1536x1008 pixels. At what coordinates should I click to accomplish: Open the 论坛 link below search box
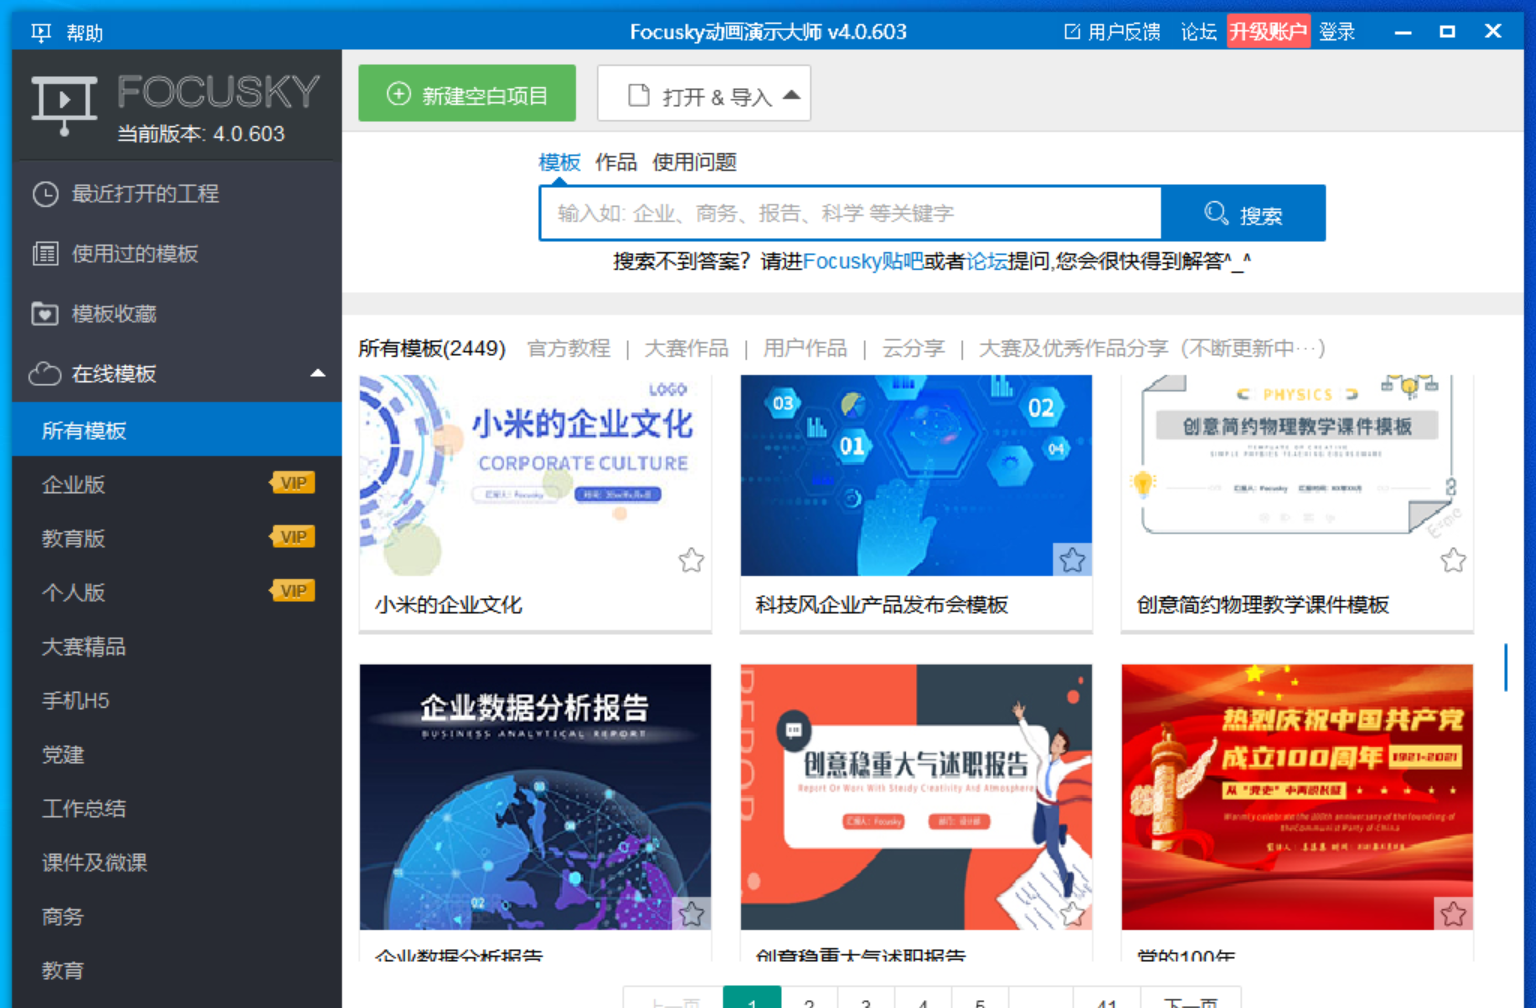[x=986, y=261]
